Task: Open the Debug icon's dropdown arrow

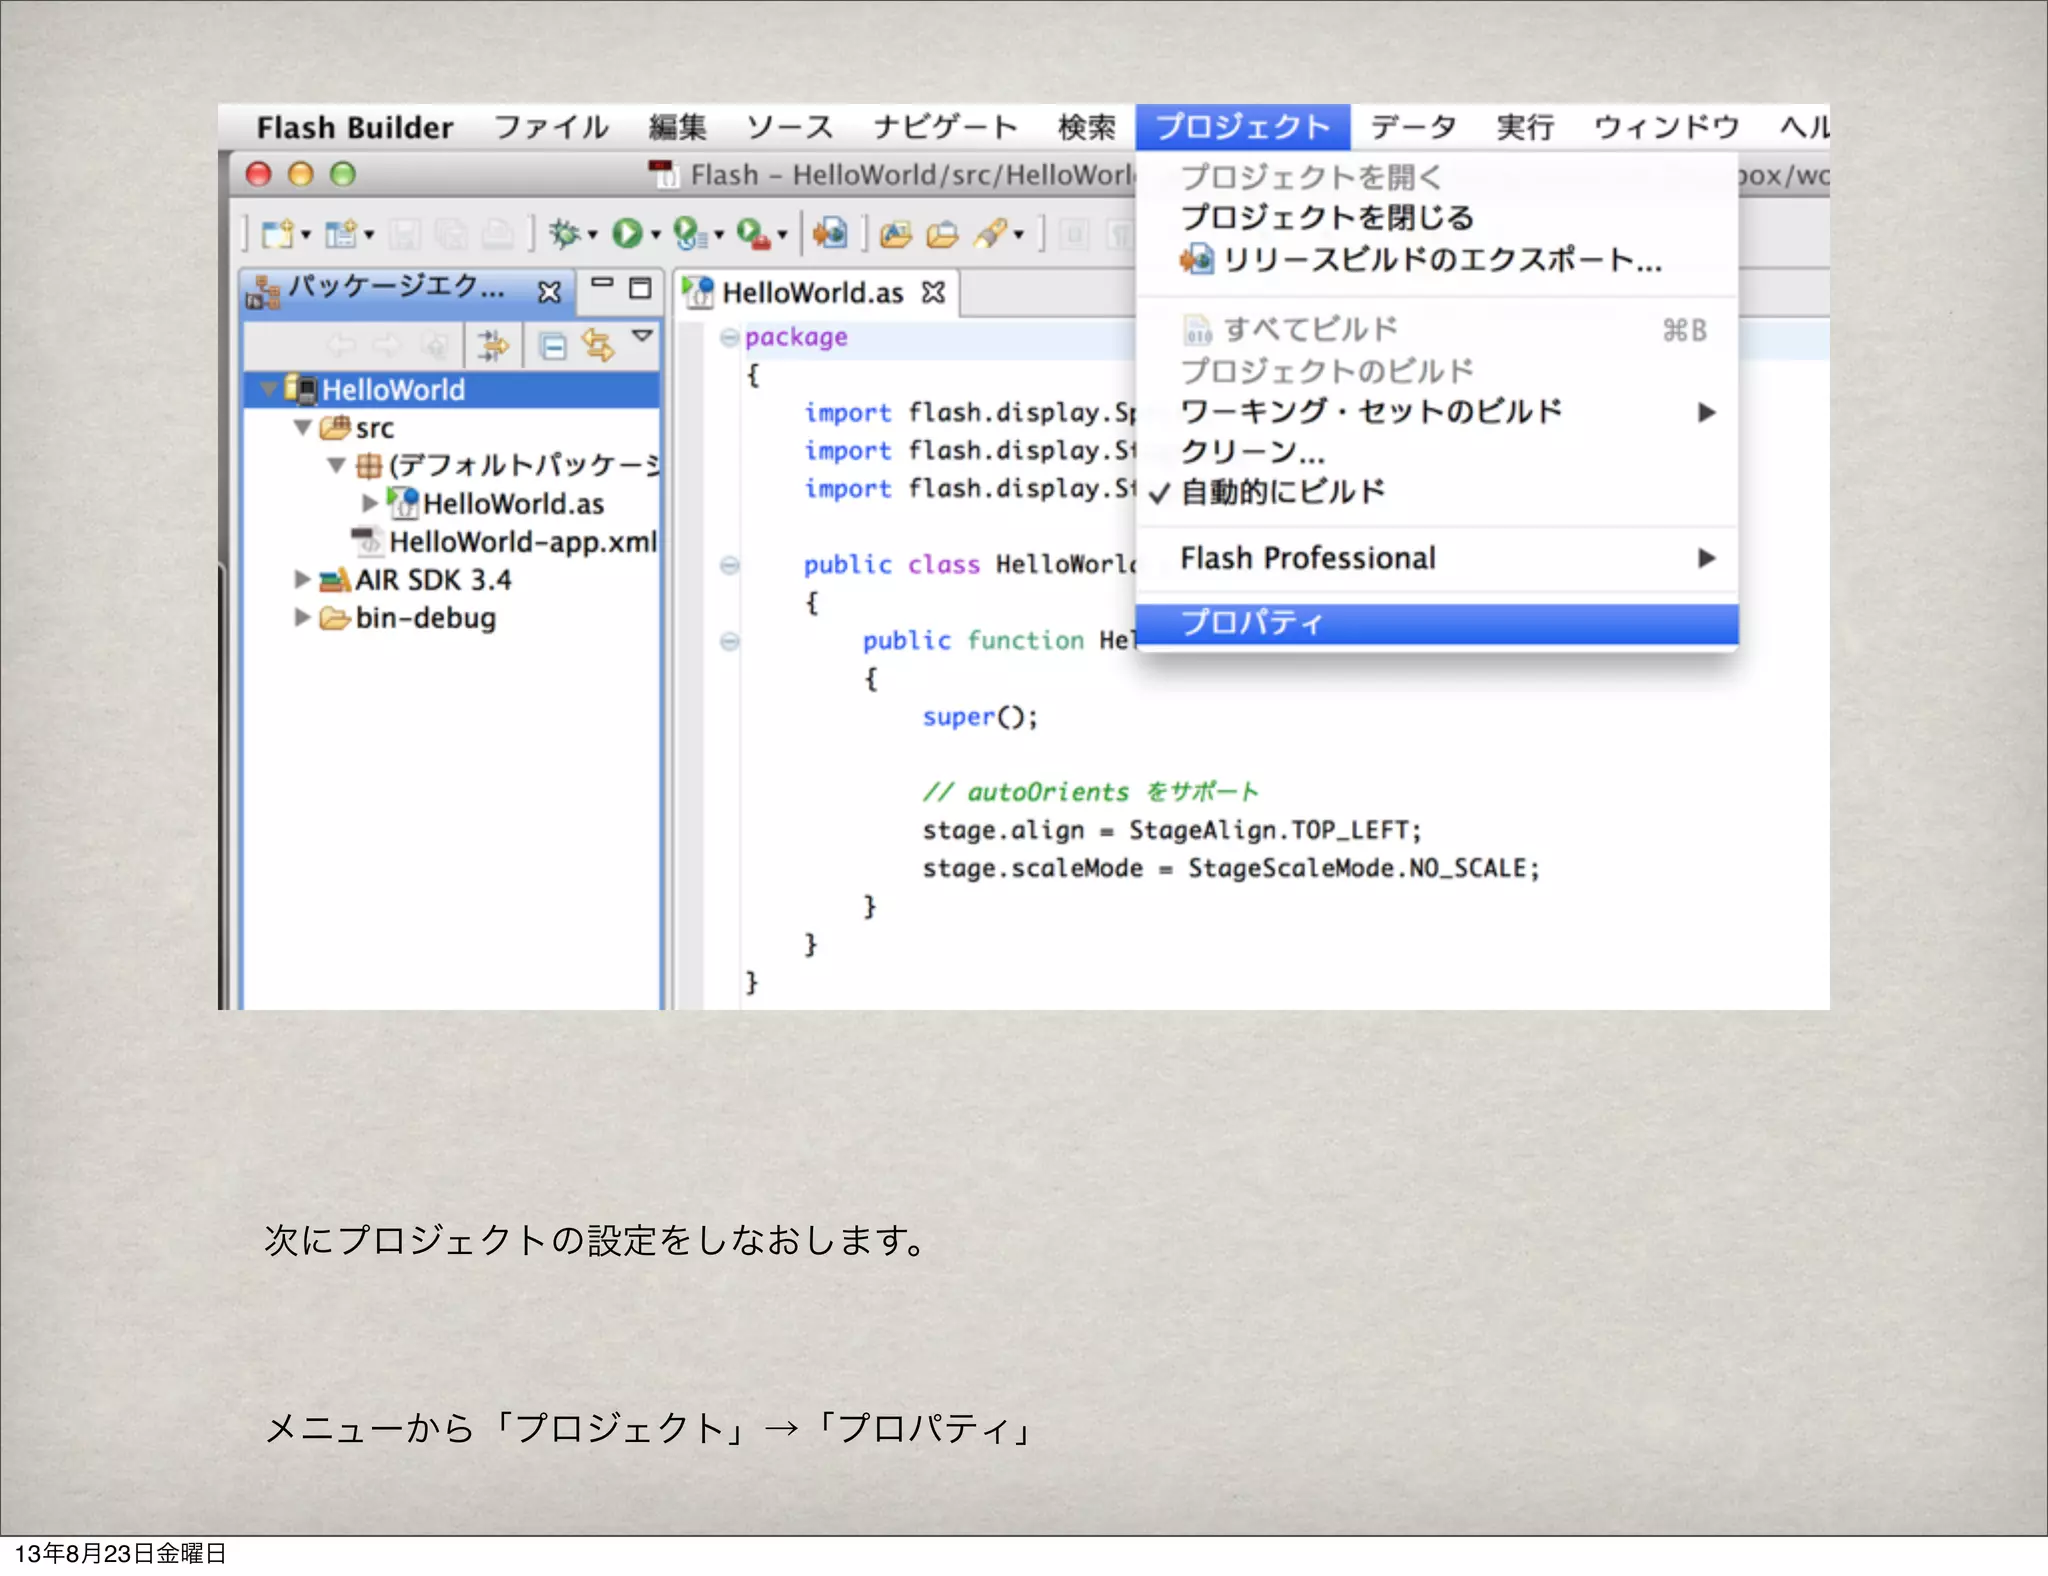Action: (x=593, y=235)
